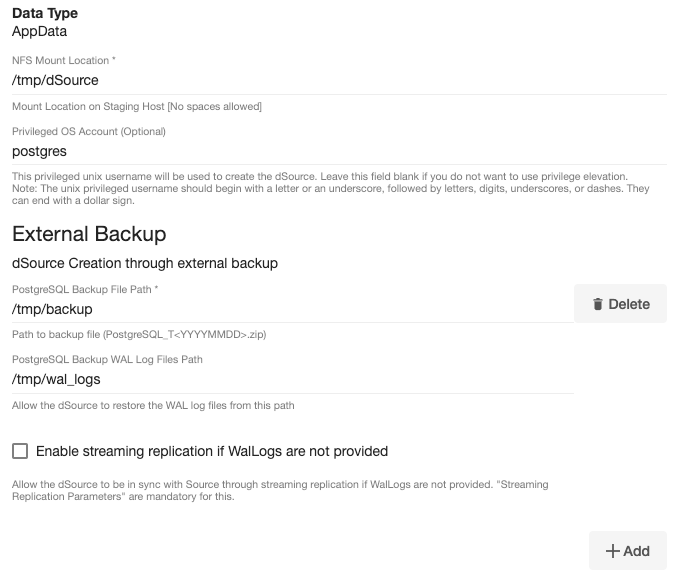Click the "Privileged OS Account (Optional)" label
The width and height of the screenshot is (676, 581).
tap(89, 131)
